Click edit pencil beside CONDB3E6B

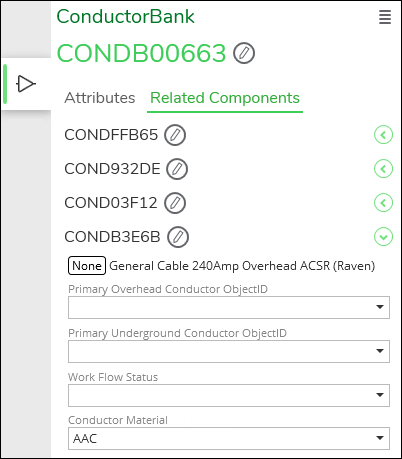click(x=178, y=237)
